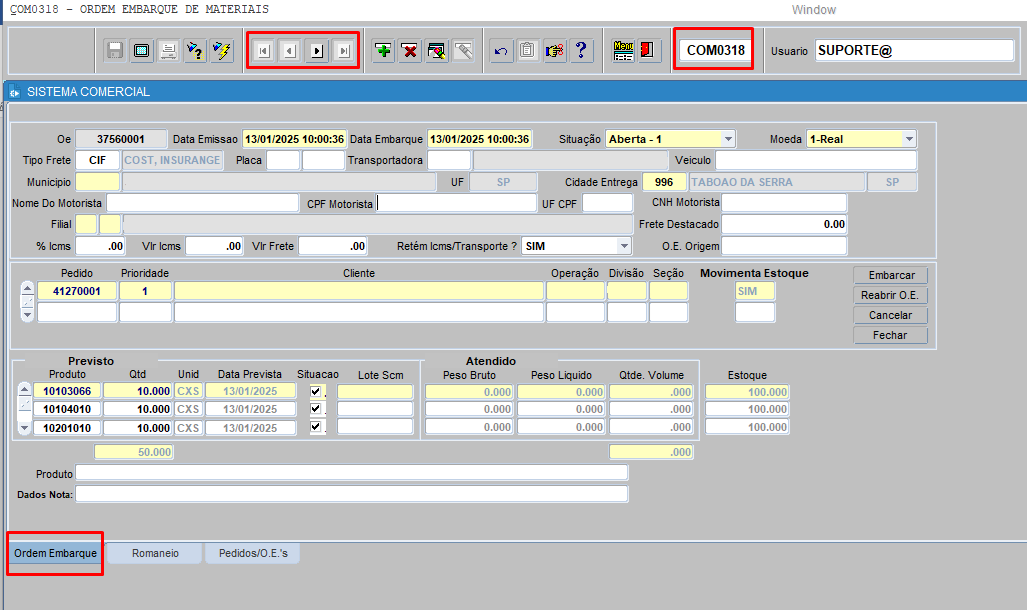The image size is (1027, 610).
Task: Click the Embarcar button
Action: (x=891, y=275)
